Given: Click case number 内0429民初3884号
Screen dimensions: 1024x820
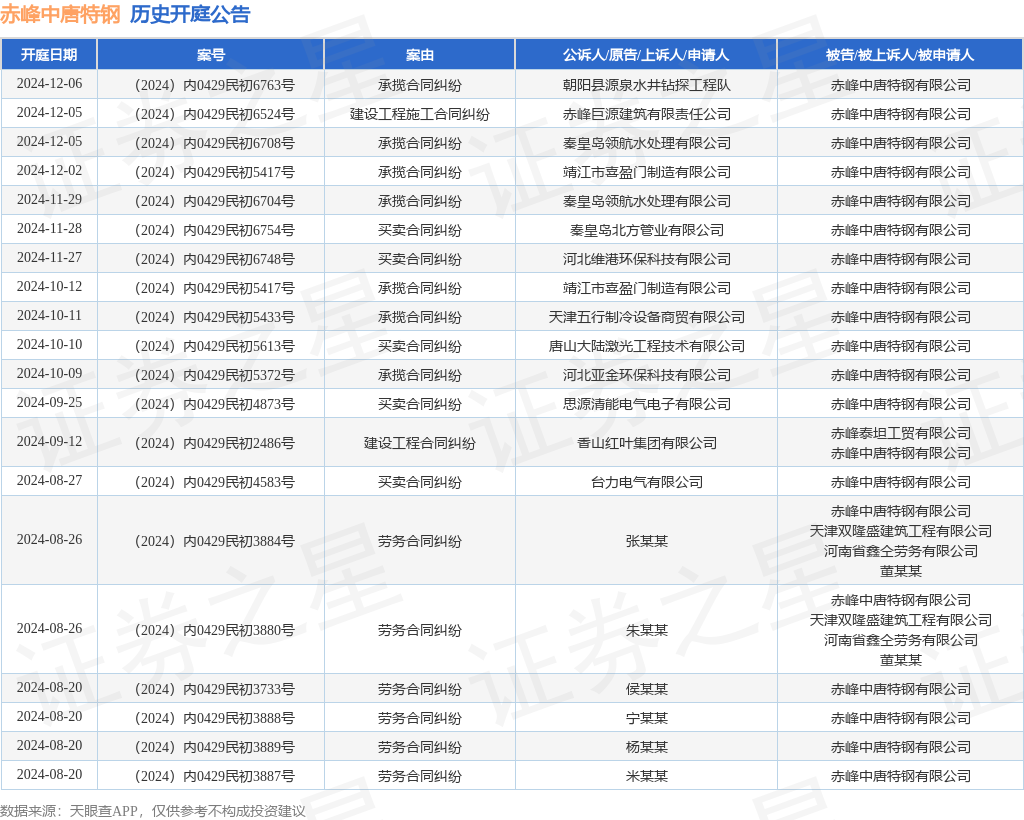Looking at the screenshot, I should [x=215, y=541].
